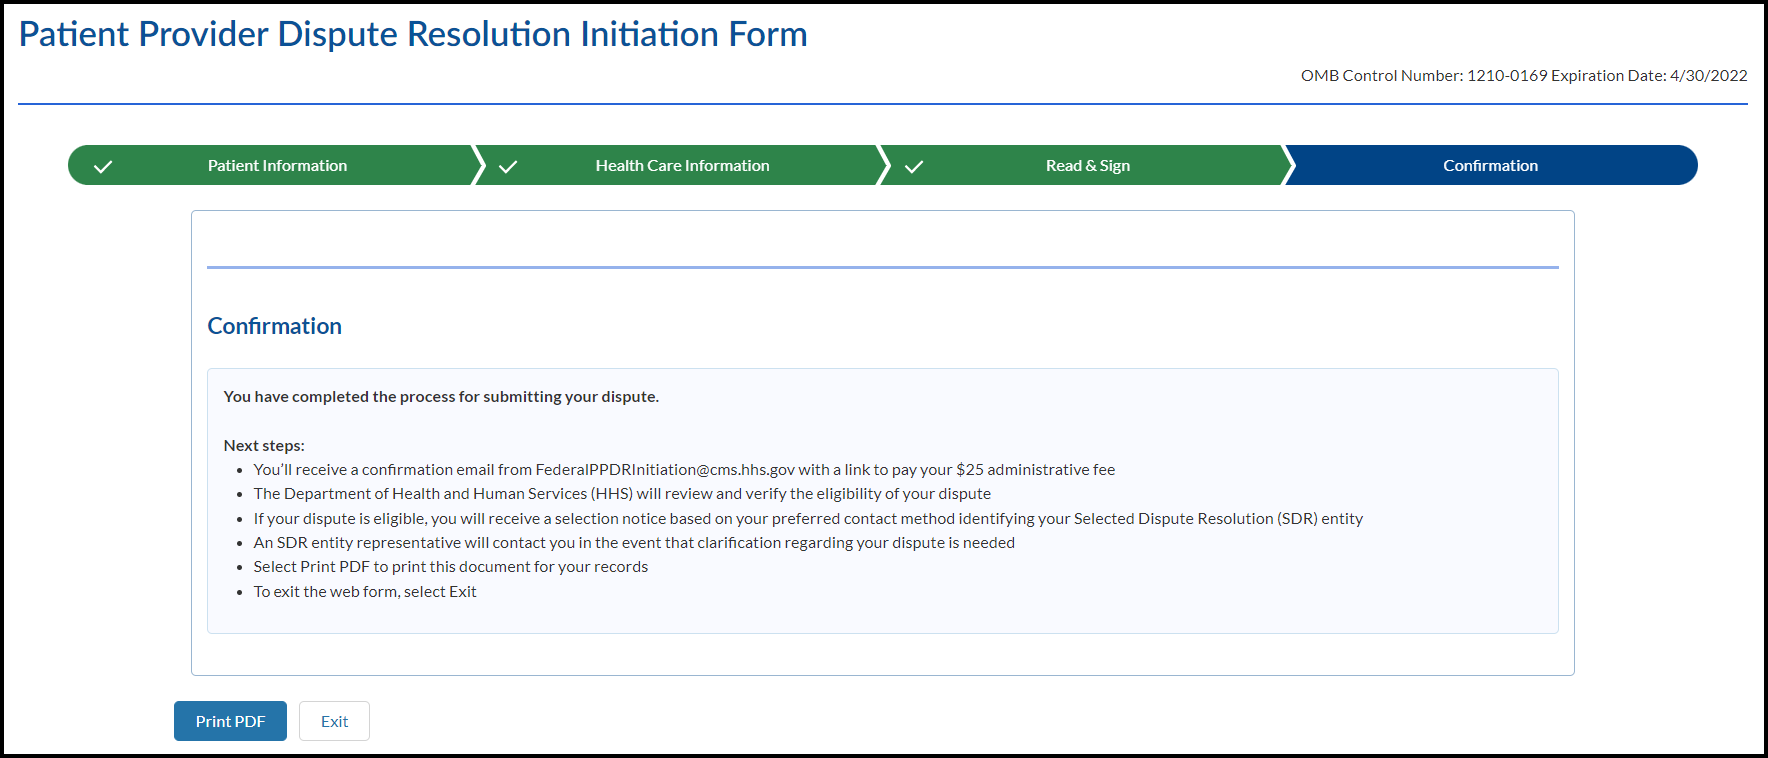Open the Health Care Information step
Viewport: 1768px width, 758px height.
(682, 166)
